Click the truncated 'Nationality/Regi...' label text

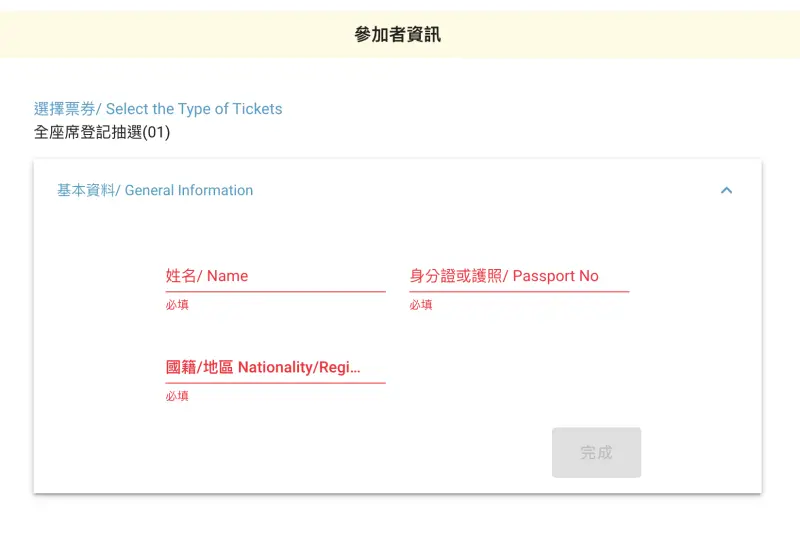coord(299,368)
